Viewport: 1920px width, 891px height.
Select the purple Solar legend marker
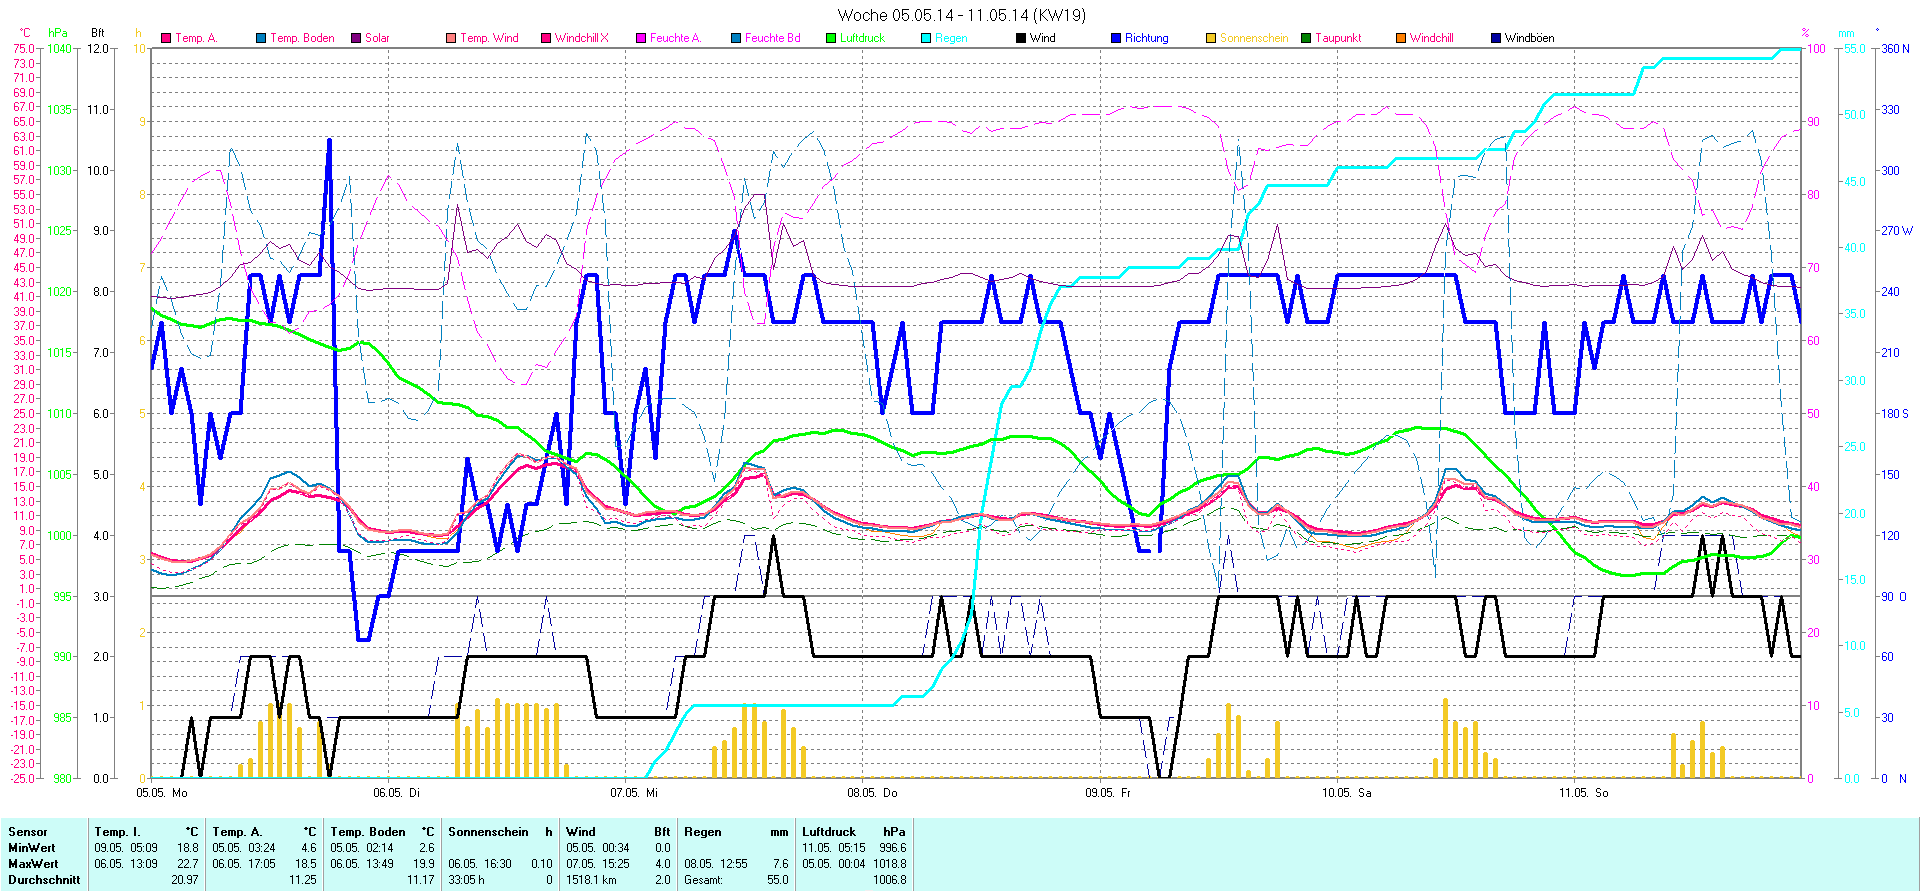tap(356, 38)
